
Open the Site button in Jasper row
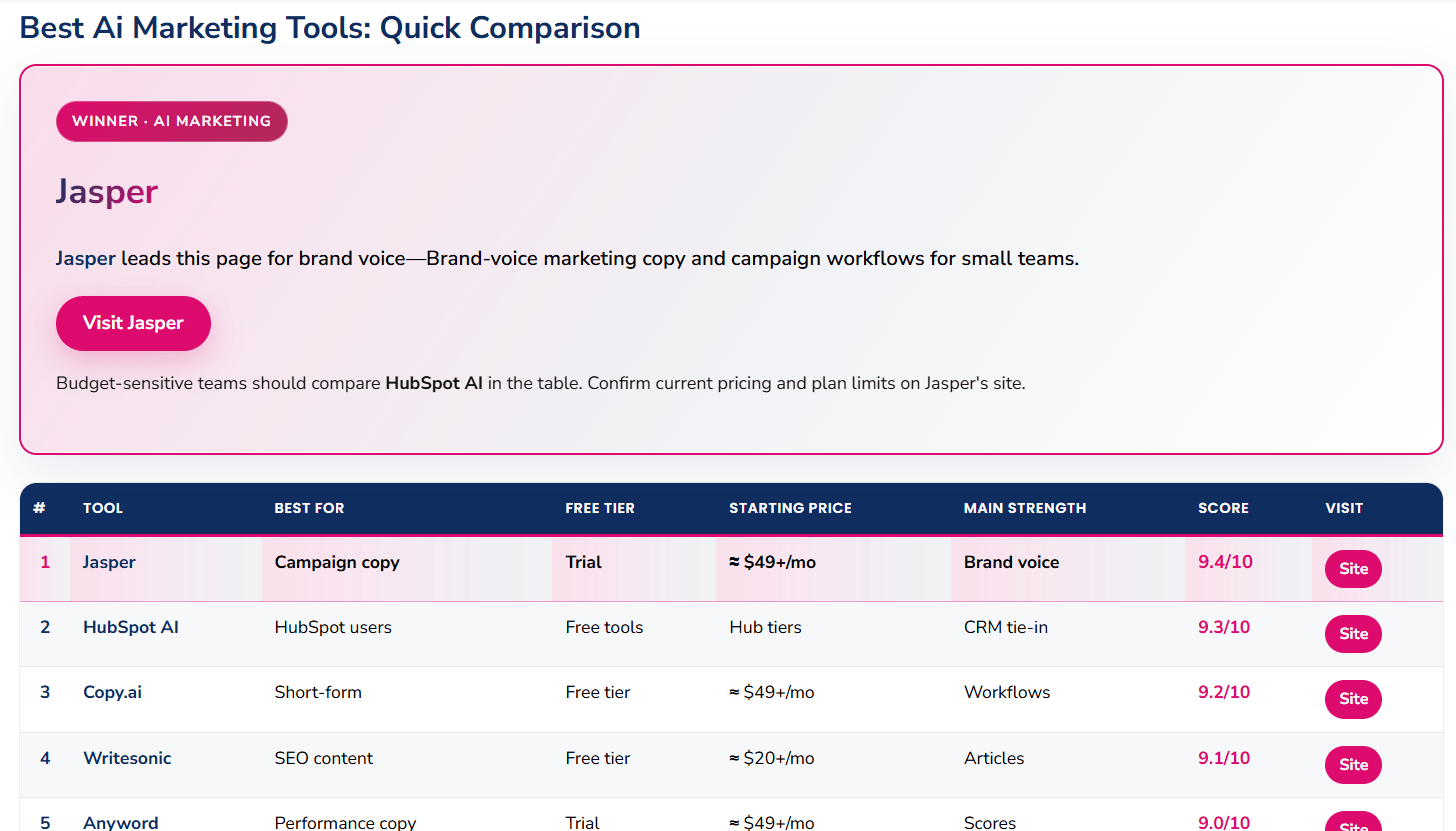(1353, 569)
